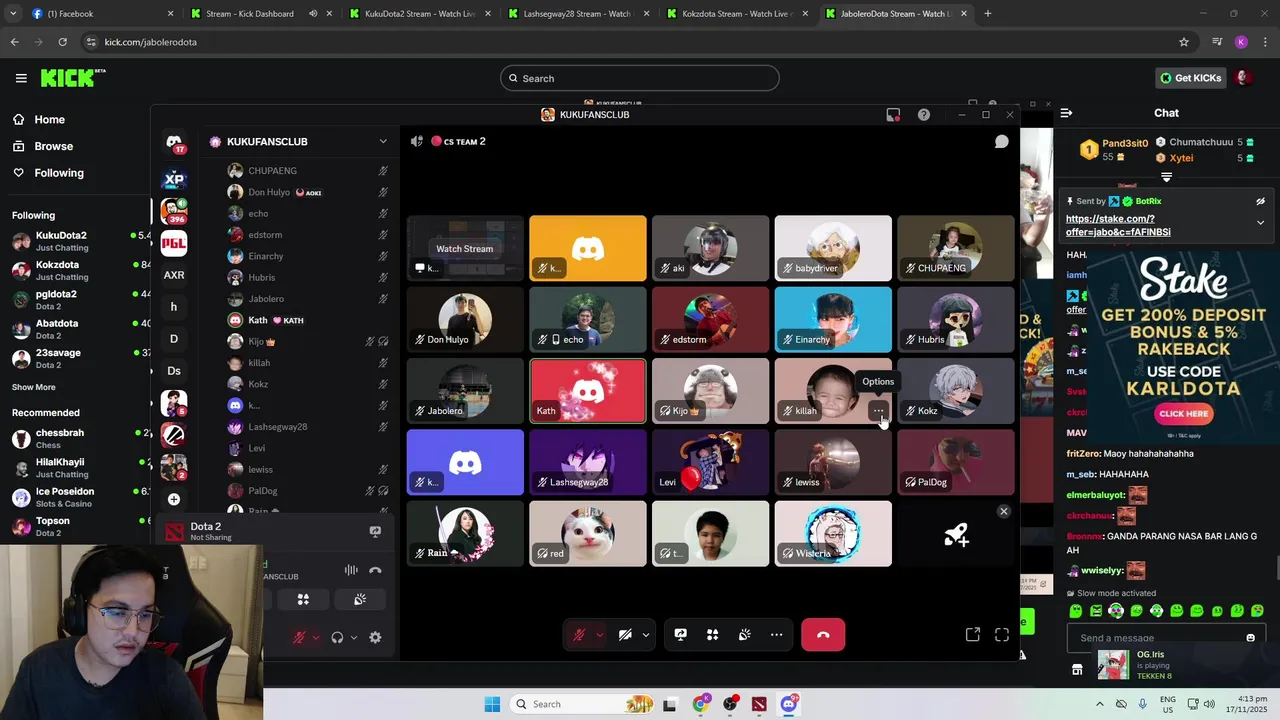Image resolution: width=1280 pixels, height=720 pixels.
Task: Open Discord user settings gear
Action: tap(375, 637)
